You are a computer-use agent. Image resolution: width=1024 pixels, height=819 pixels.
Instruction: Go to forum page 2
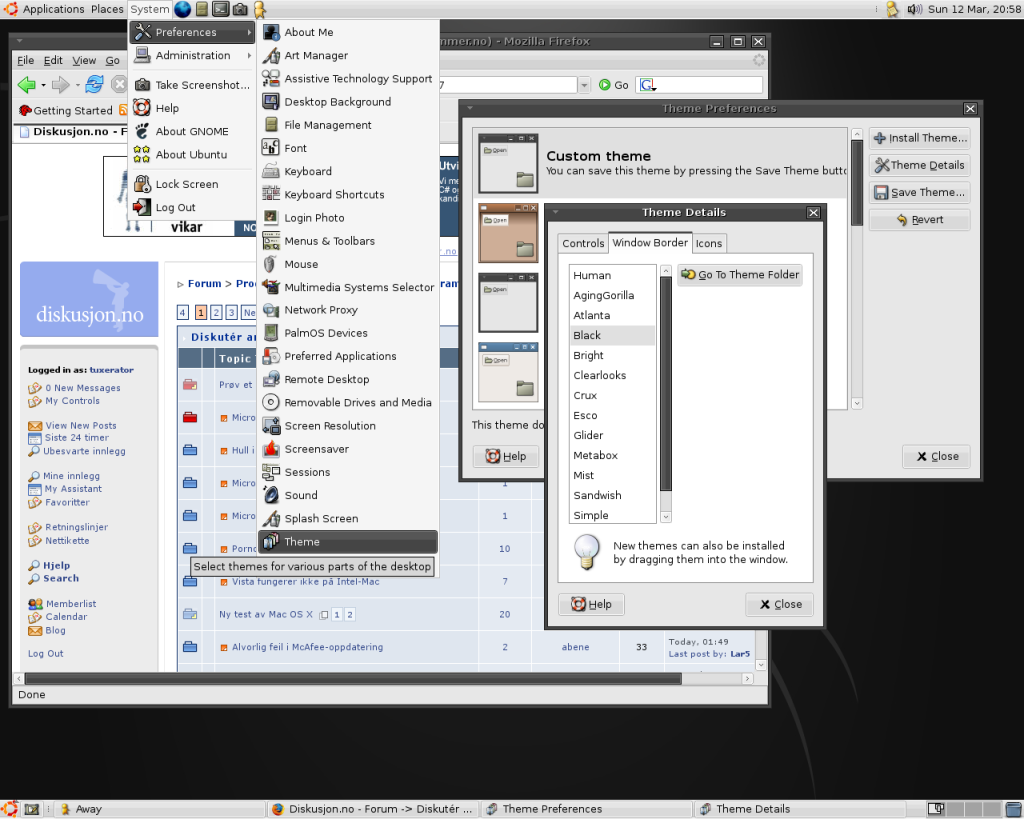216,313
